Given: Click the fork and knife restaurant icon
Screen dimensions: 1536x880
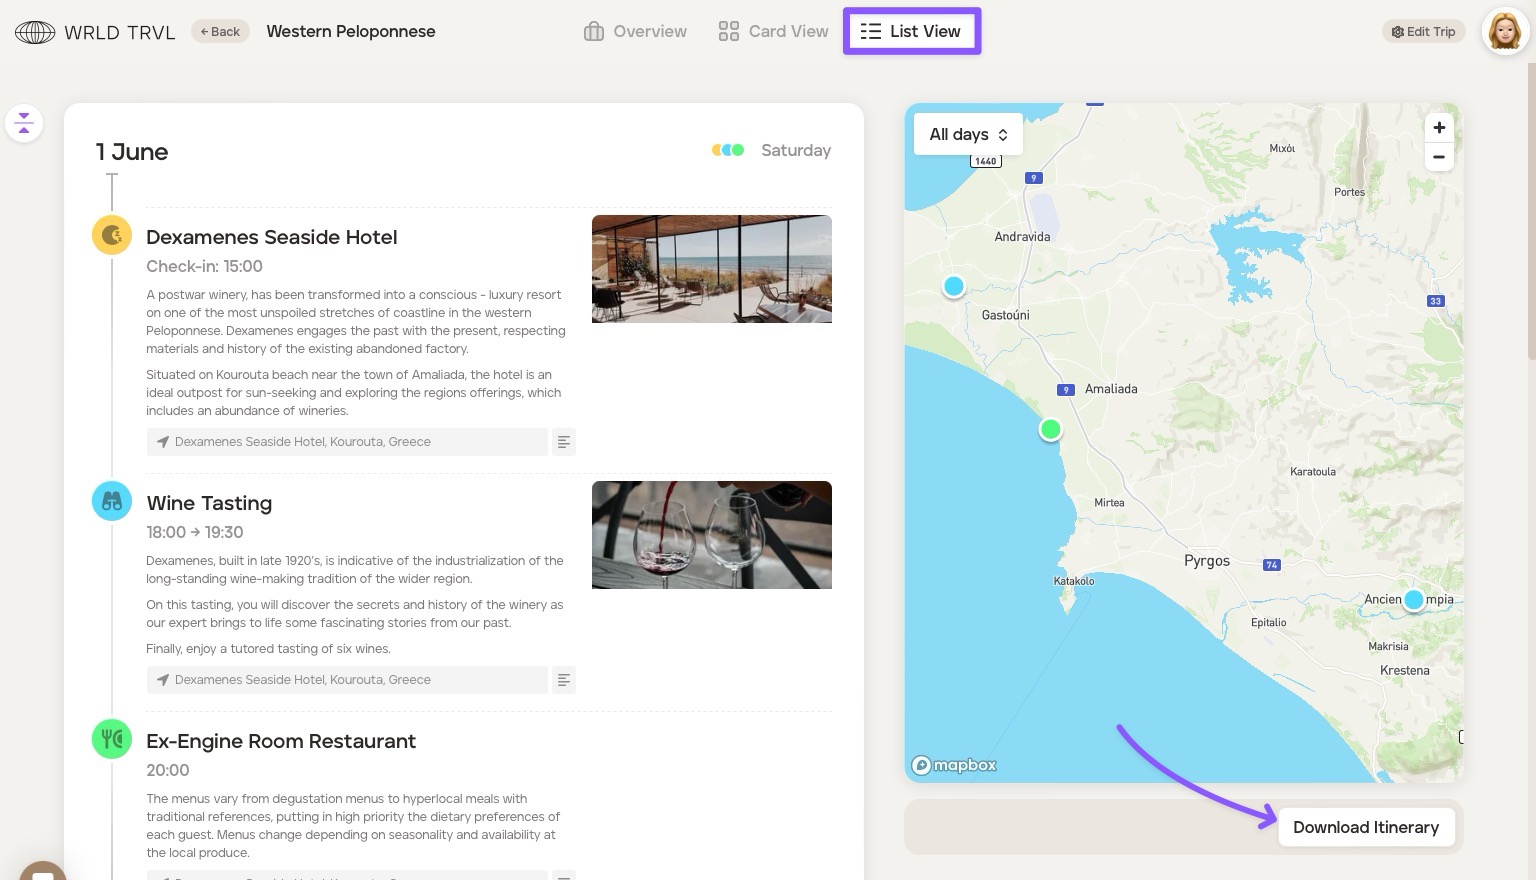Looking at the screenshot, I should (x=112, y=740).
